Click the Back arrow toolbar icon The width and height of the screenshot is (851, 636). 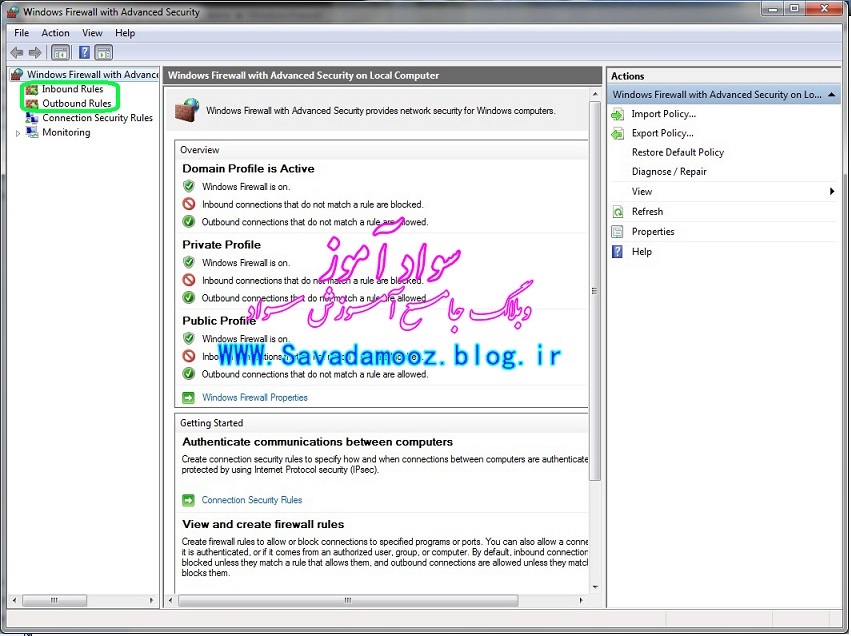click(x=17, y=53)
